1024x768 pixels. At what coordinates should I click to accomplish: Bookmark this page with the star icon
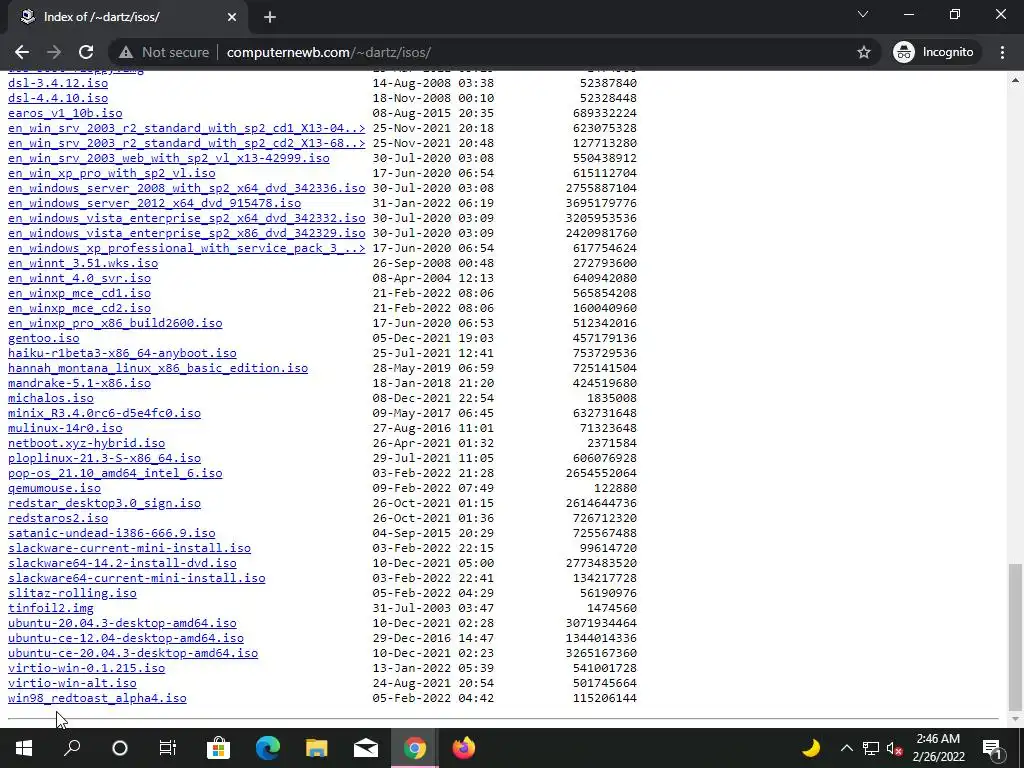pos(863,52)
